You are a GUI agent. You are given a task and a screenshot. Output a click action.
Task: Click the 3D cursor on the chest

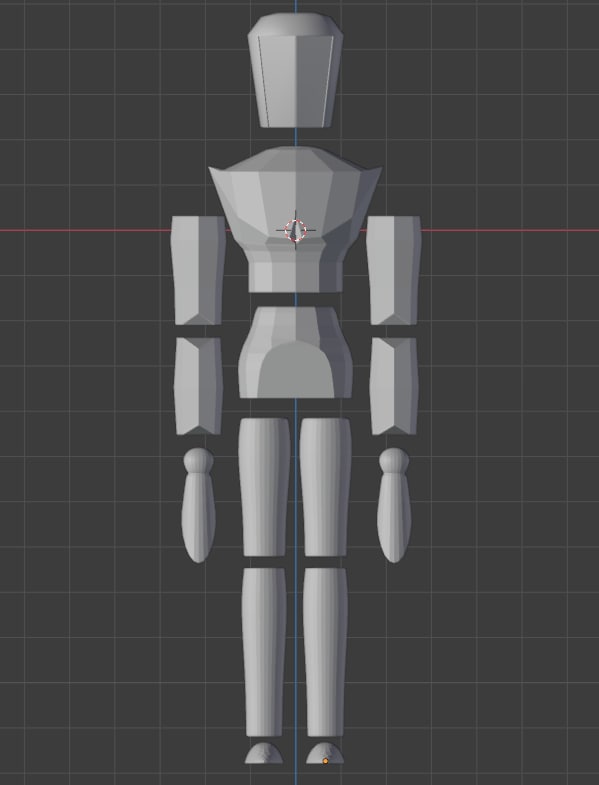click(x=295, y=230)
